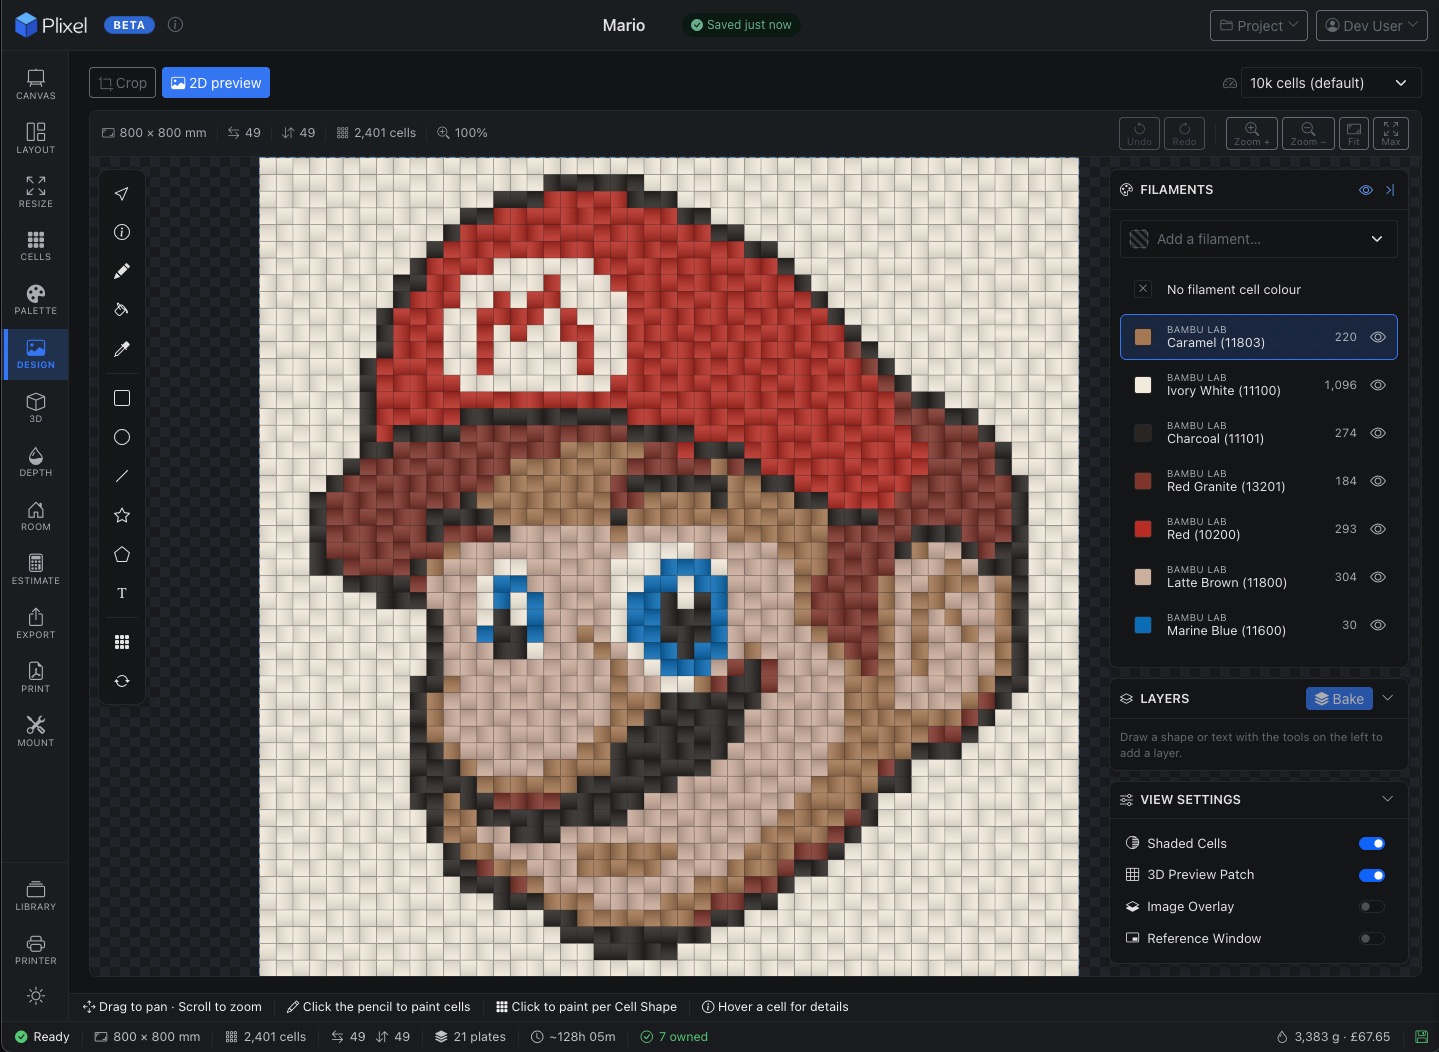1439x1052 pixels.
Task: Click the Bake layers button
Action: coord(1339,699)
